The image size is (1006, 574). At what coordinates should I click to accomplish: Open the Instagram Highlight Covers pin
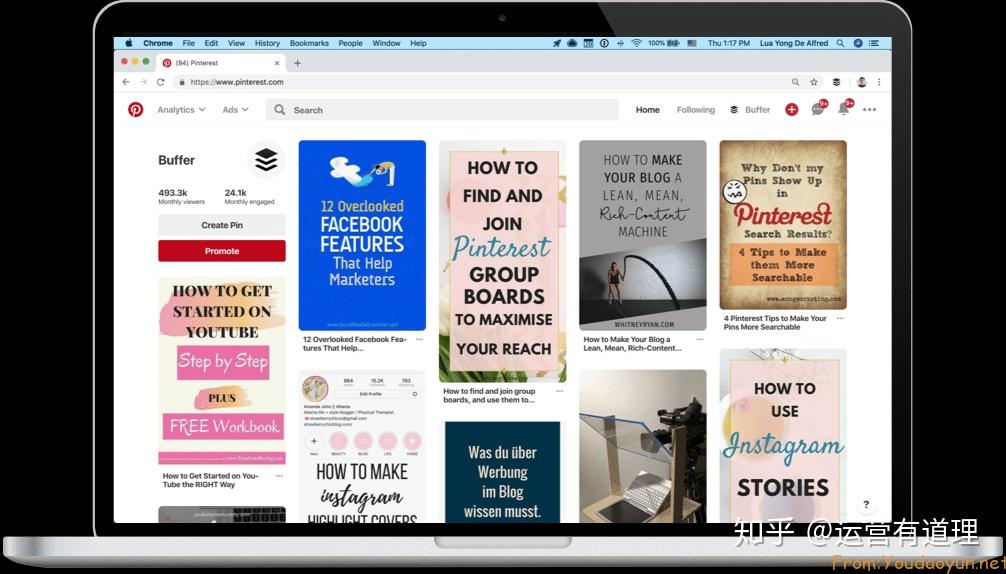pos(362,446)
